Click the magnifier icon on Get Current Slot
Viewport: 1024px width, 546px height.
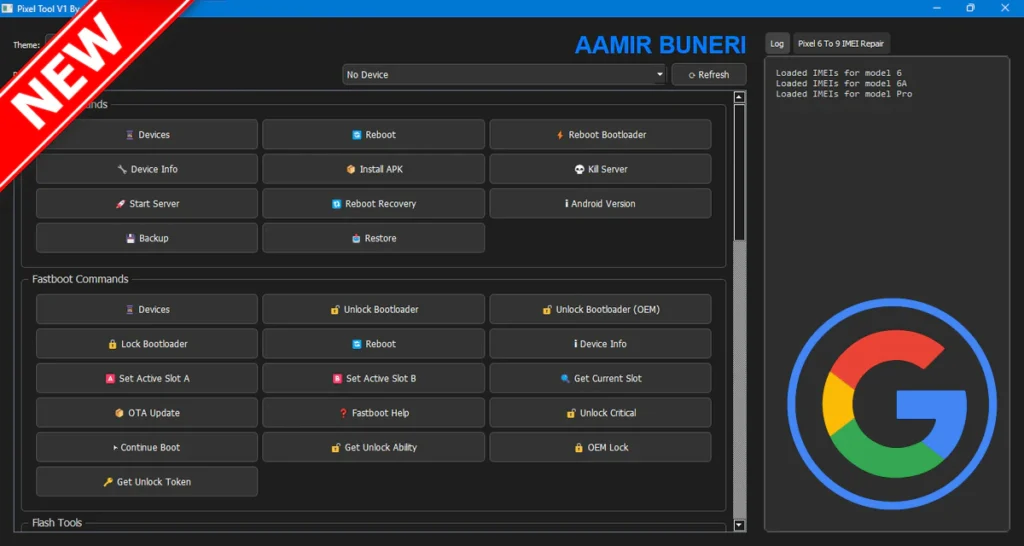(x=565, y=379)
